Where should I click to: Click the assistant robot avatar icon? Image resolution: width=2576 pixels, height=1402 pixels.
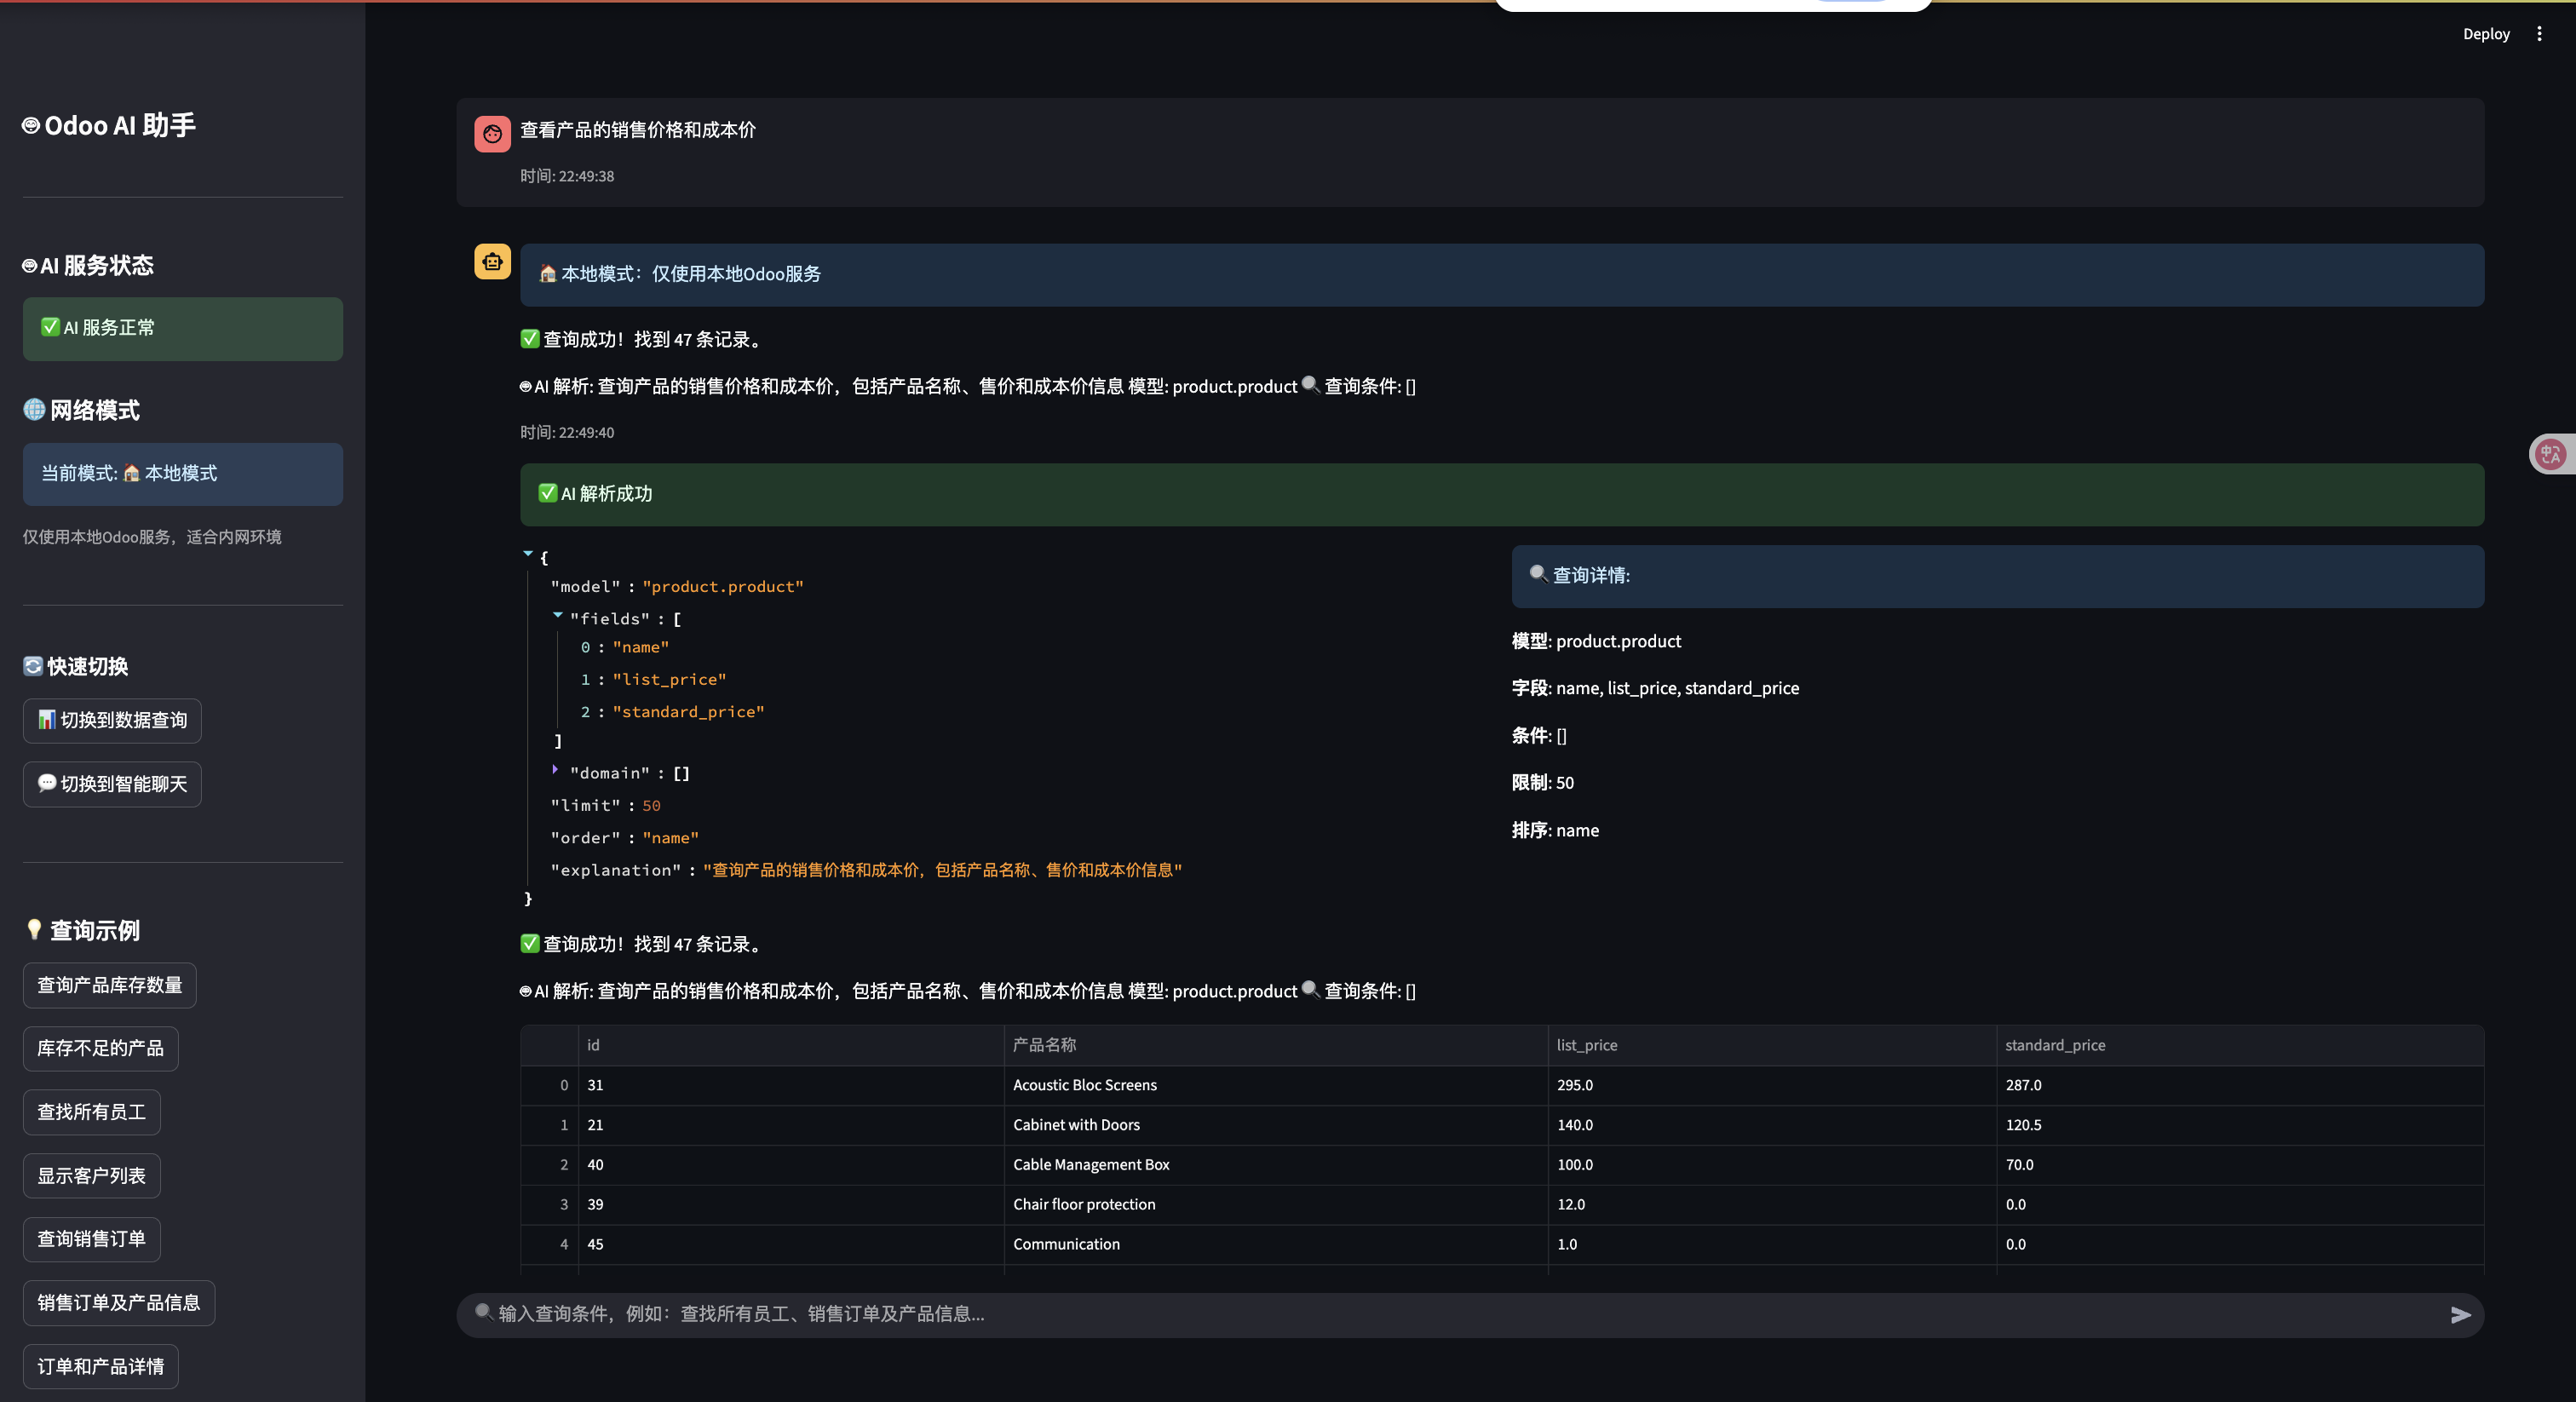click(492, 262)
